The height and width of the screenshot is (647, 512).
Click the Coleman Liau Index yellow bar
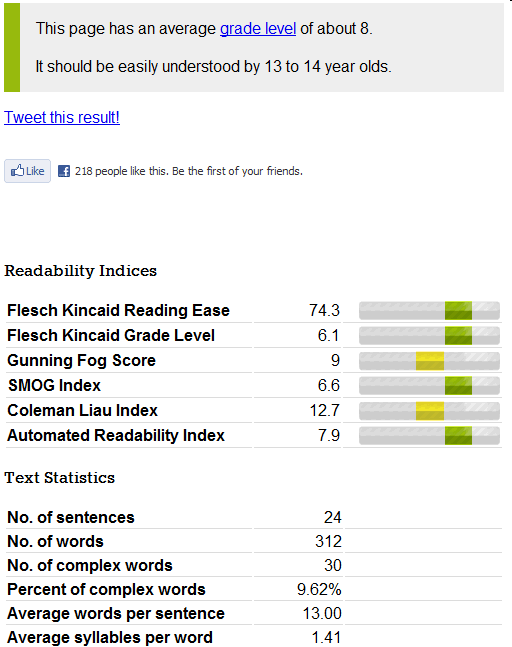point(429,411)
